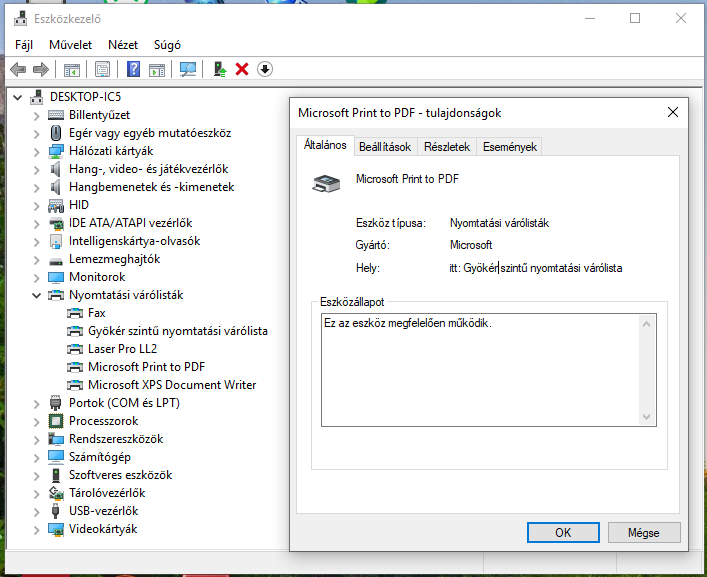Screen dimensions: 707x577
Task: Click the status box scroll up arrow
Action: (646, 324)
